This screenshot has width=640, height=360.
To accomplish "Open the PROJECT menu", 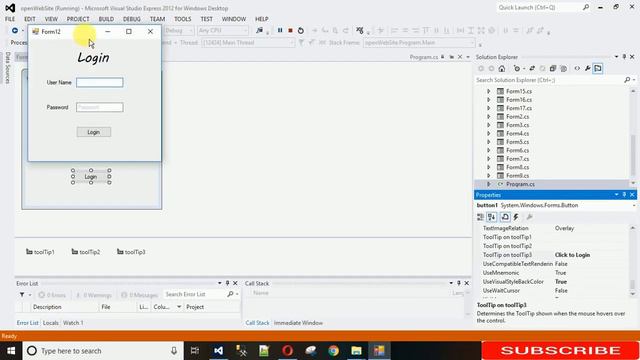I will [x=78, y=19].
